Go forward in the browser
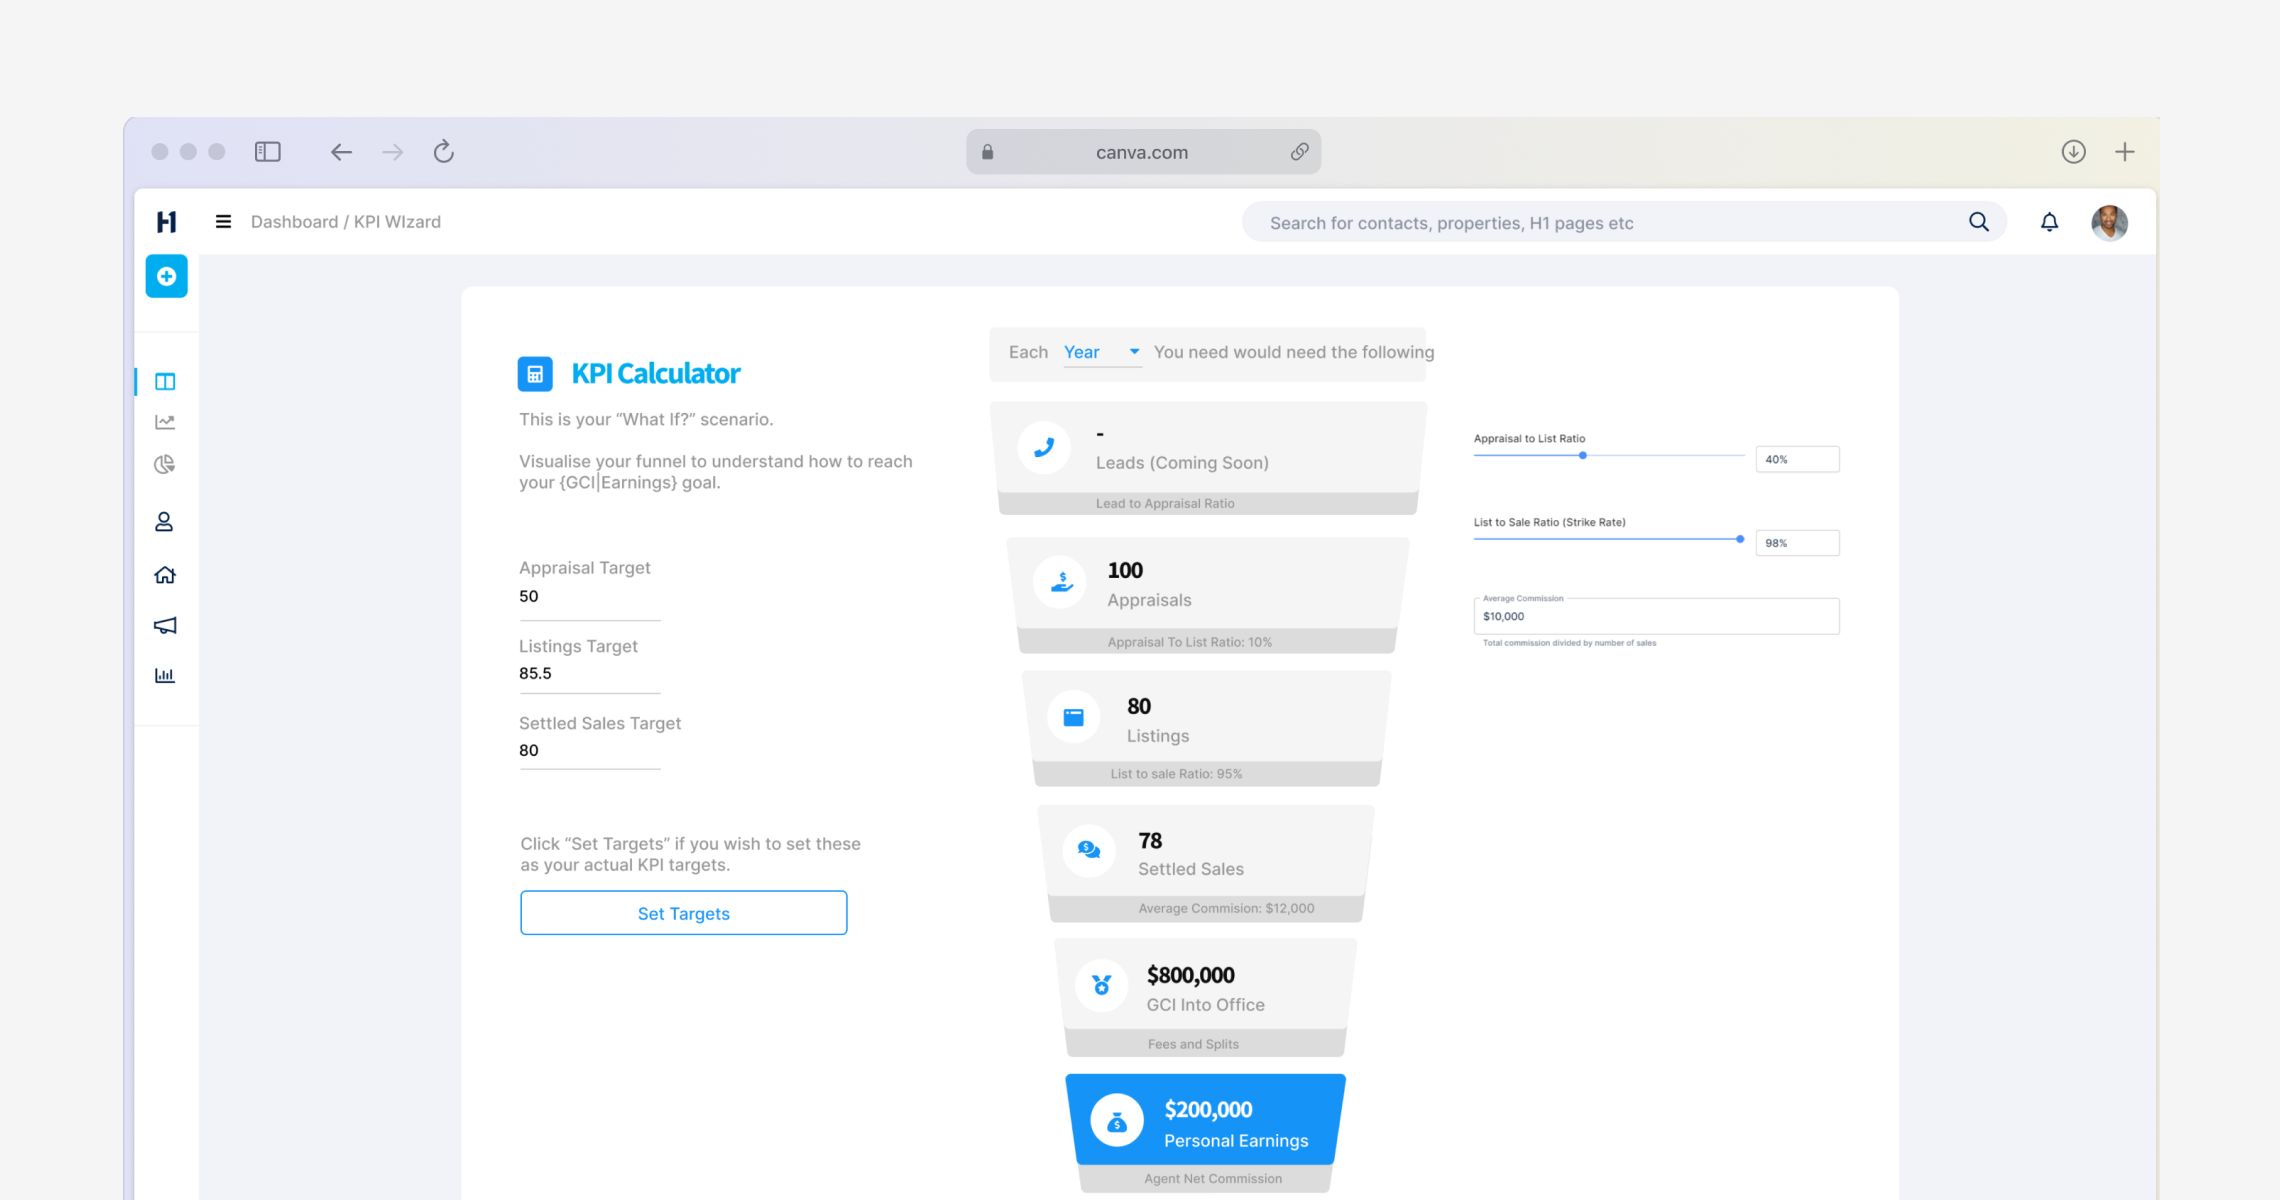This screenshot has height=1200, width=2280. click(393, 152)
